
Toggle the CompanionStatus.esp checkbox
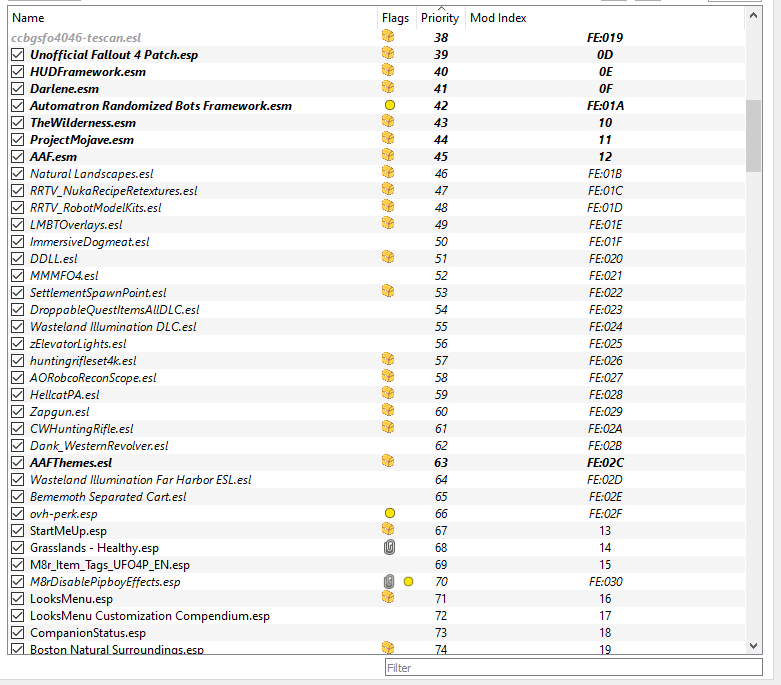click(17, 633)
